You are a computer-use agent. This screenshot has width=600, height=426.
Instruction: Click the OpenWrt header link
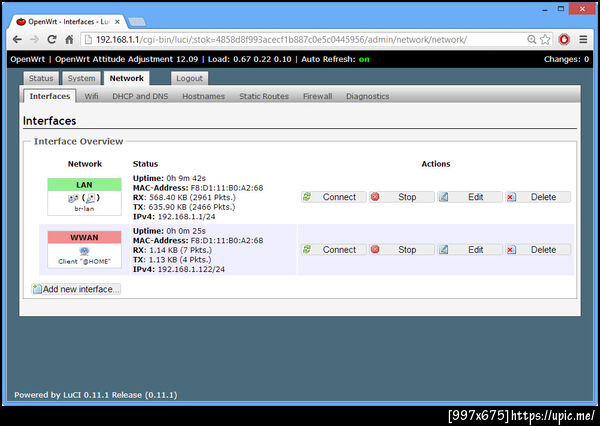[x=28, y=59]
